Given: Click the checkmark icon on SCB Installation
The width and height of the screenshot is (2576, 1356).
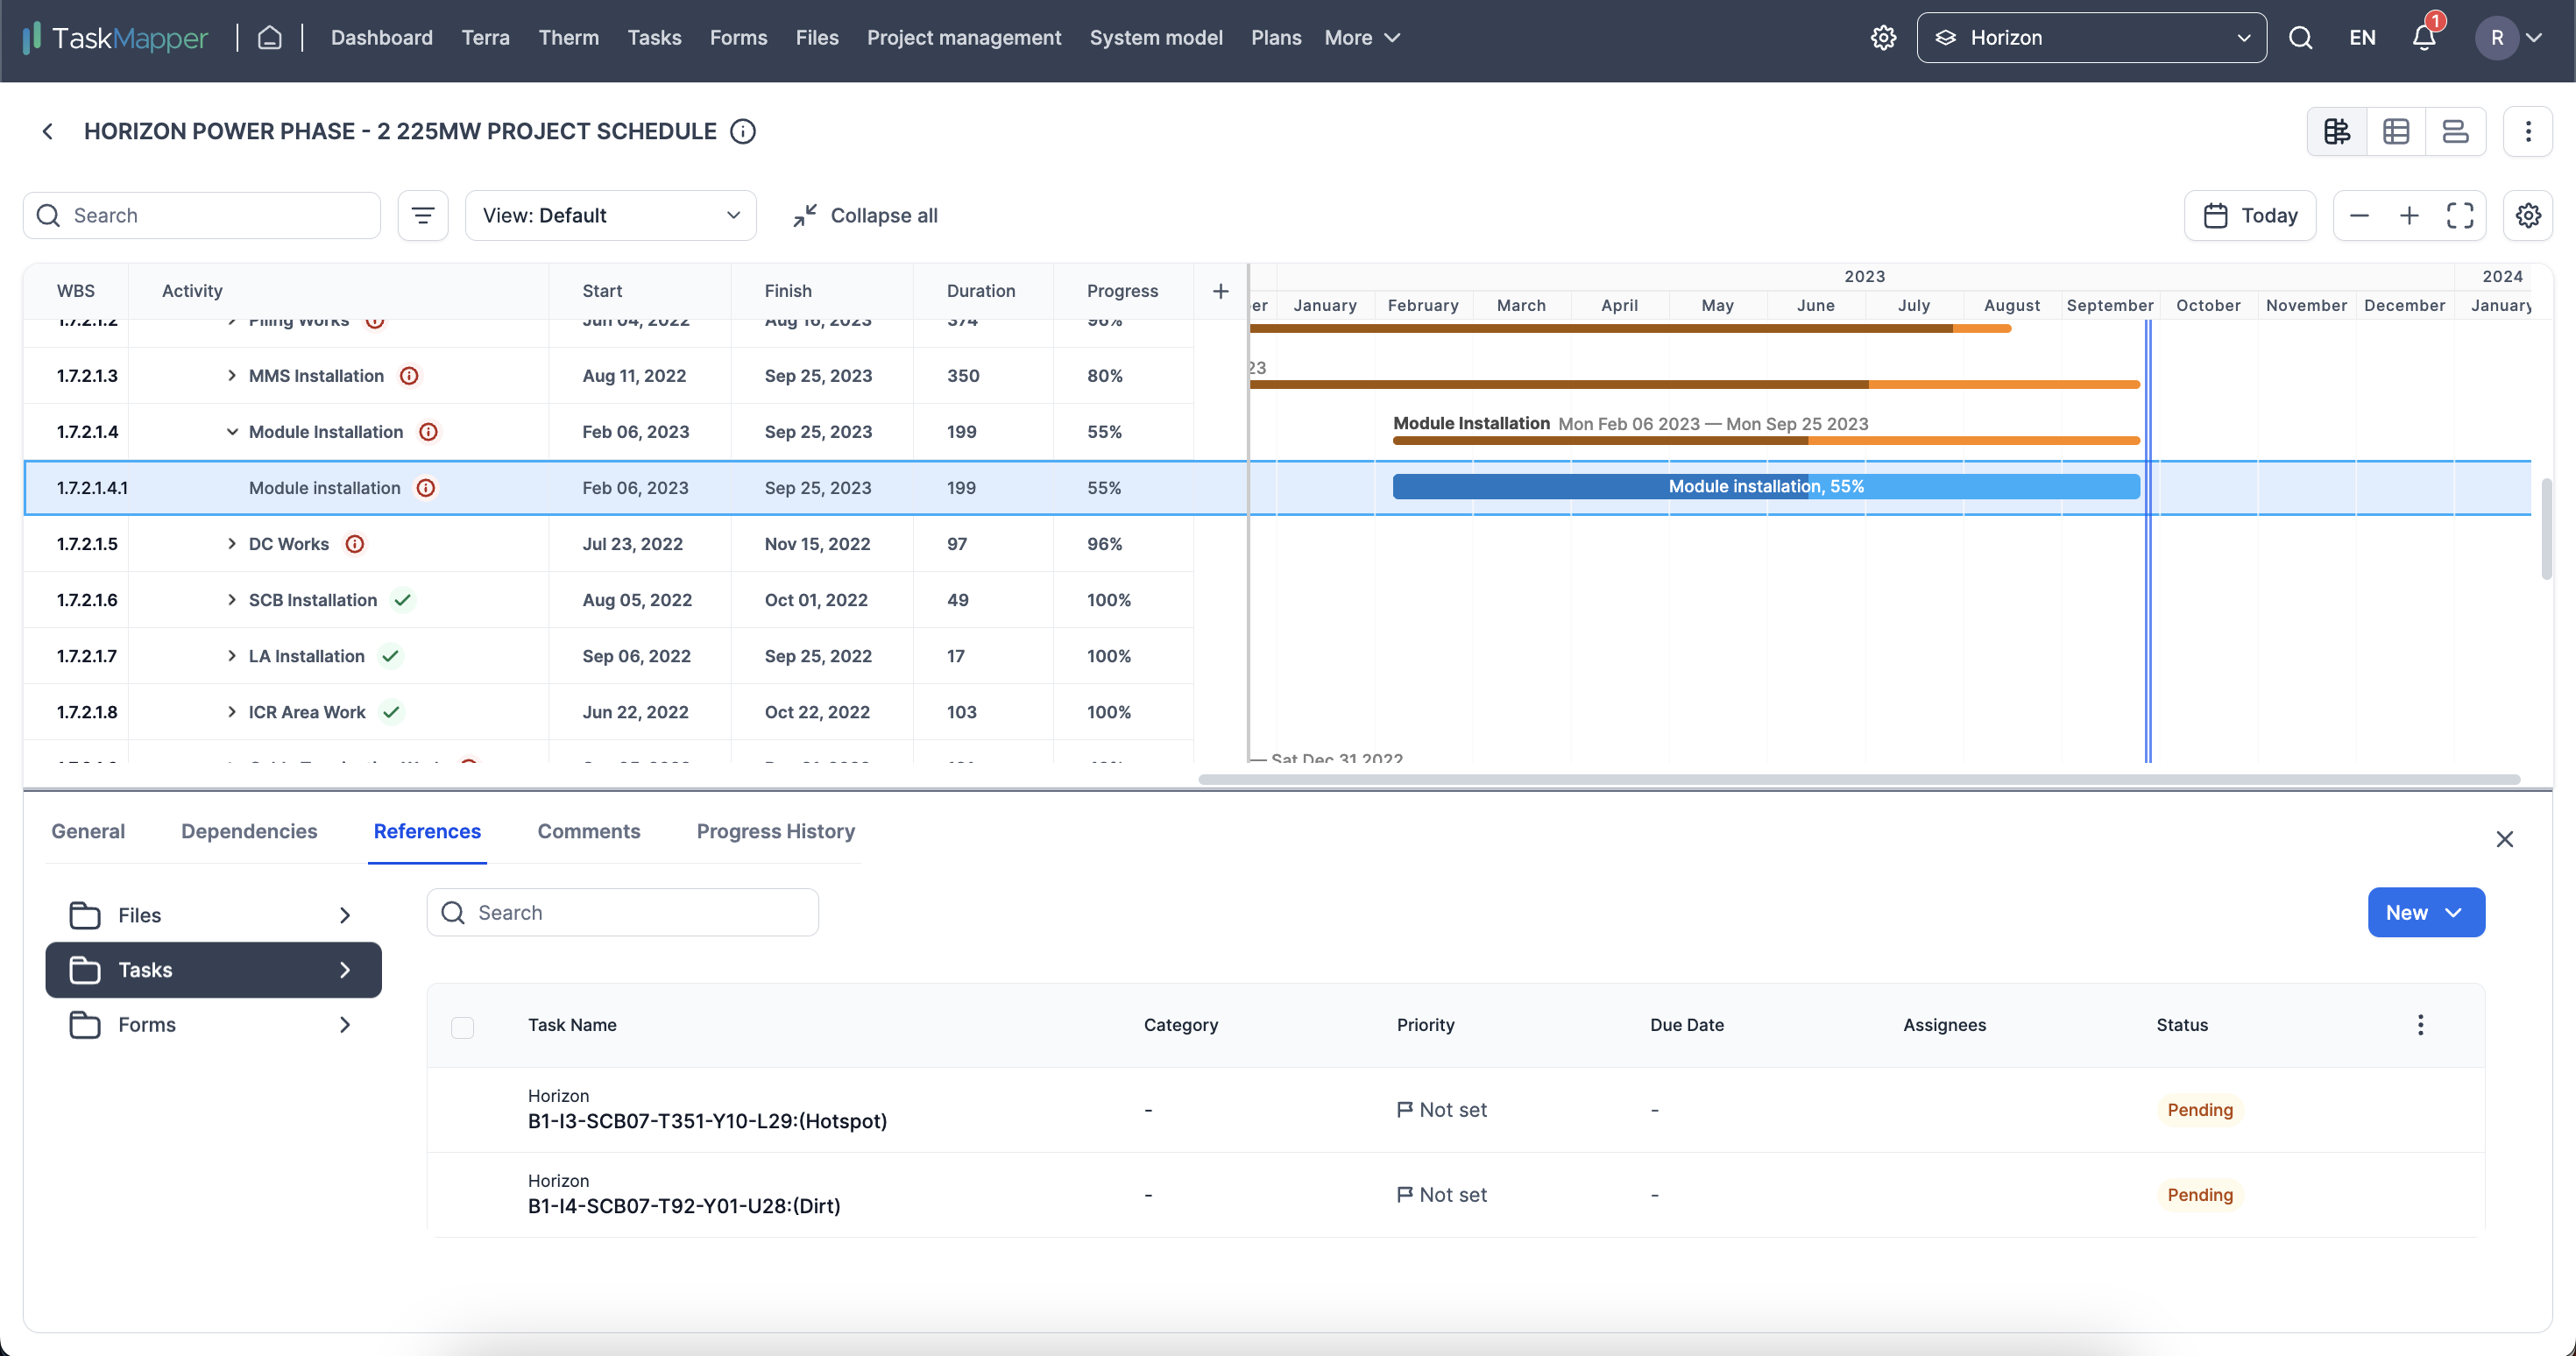Looking at the screenshot, I should coord(402,600).
